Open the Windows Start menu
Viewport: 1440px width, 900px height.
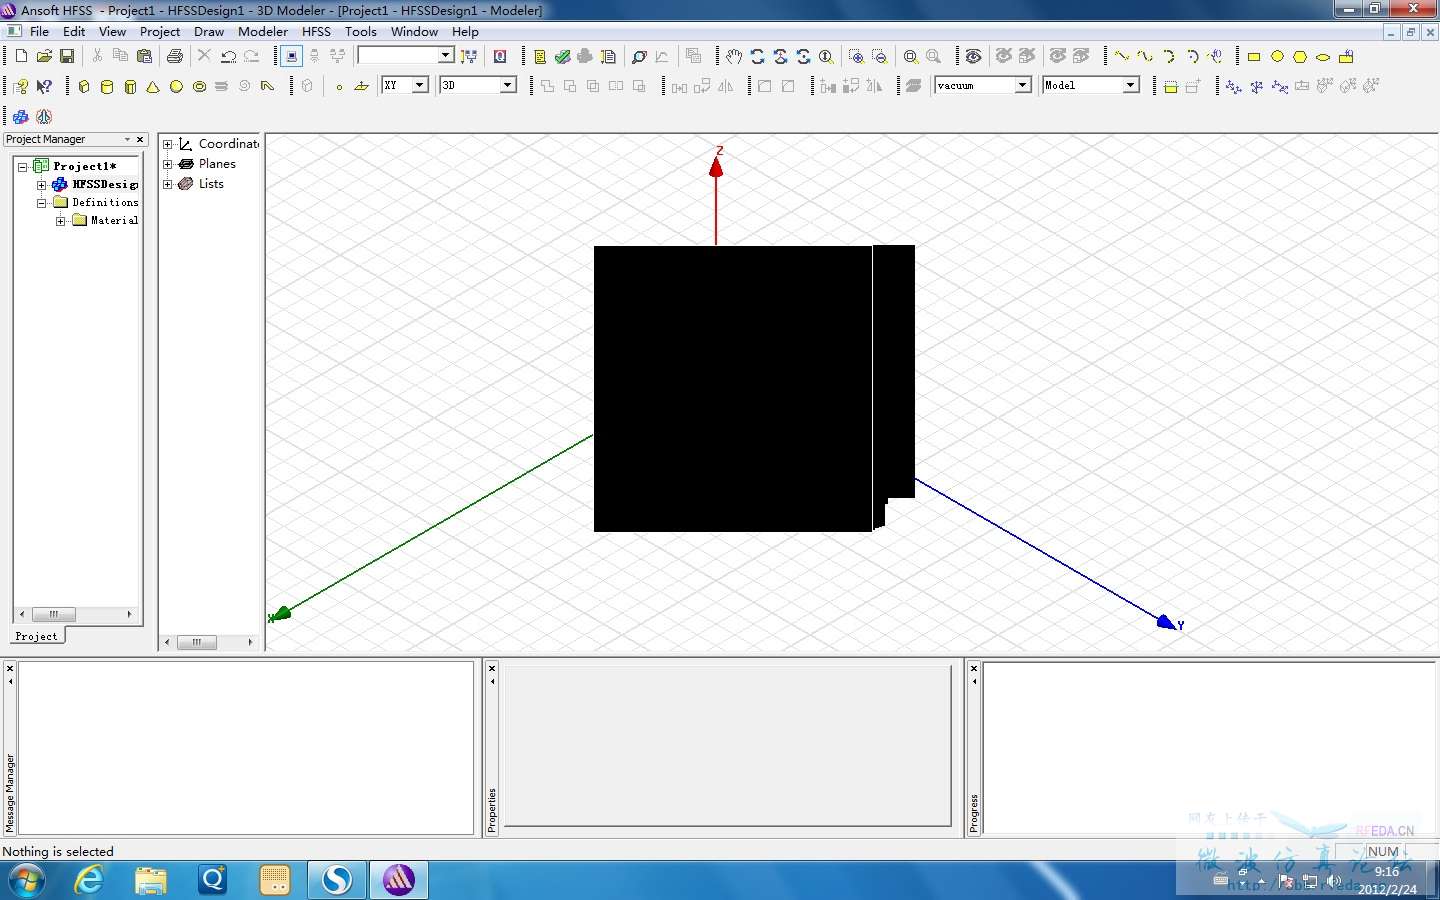point(27,881)
